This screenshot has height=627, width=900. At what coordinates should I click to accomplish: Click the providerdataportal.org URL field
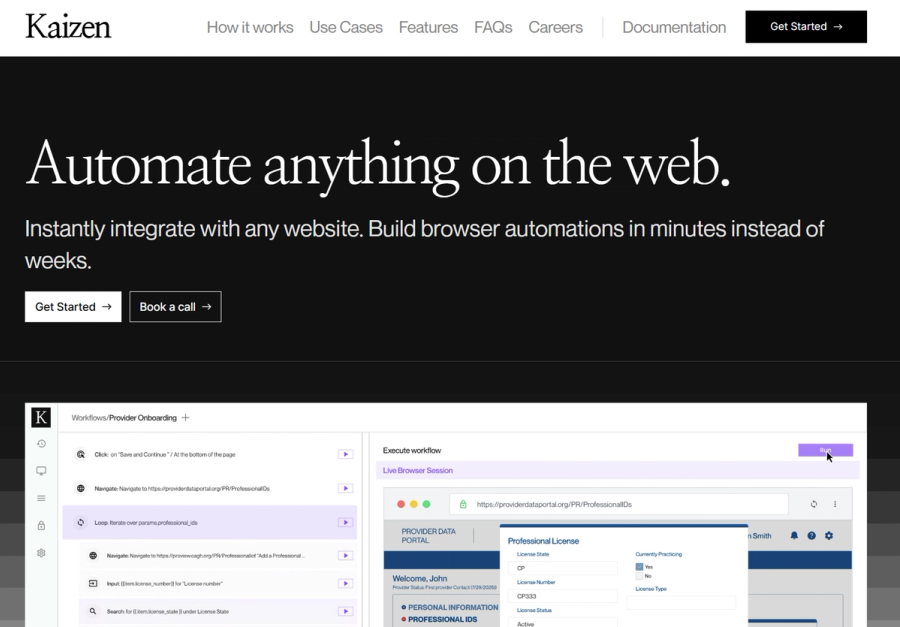[x=618, y=504]
